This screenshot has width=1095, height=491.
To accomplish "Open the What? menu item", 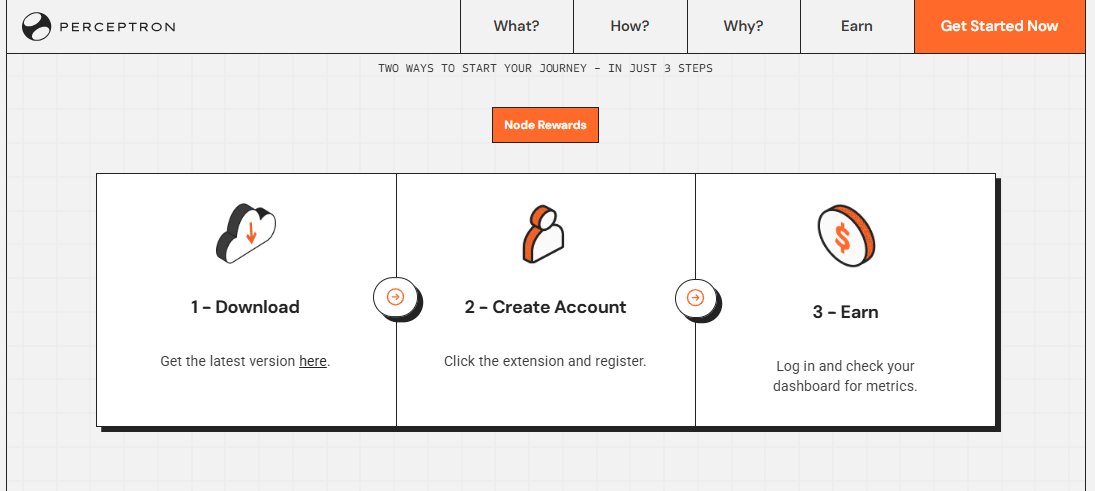I will tap(516, 26).
